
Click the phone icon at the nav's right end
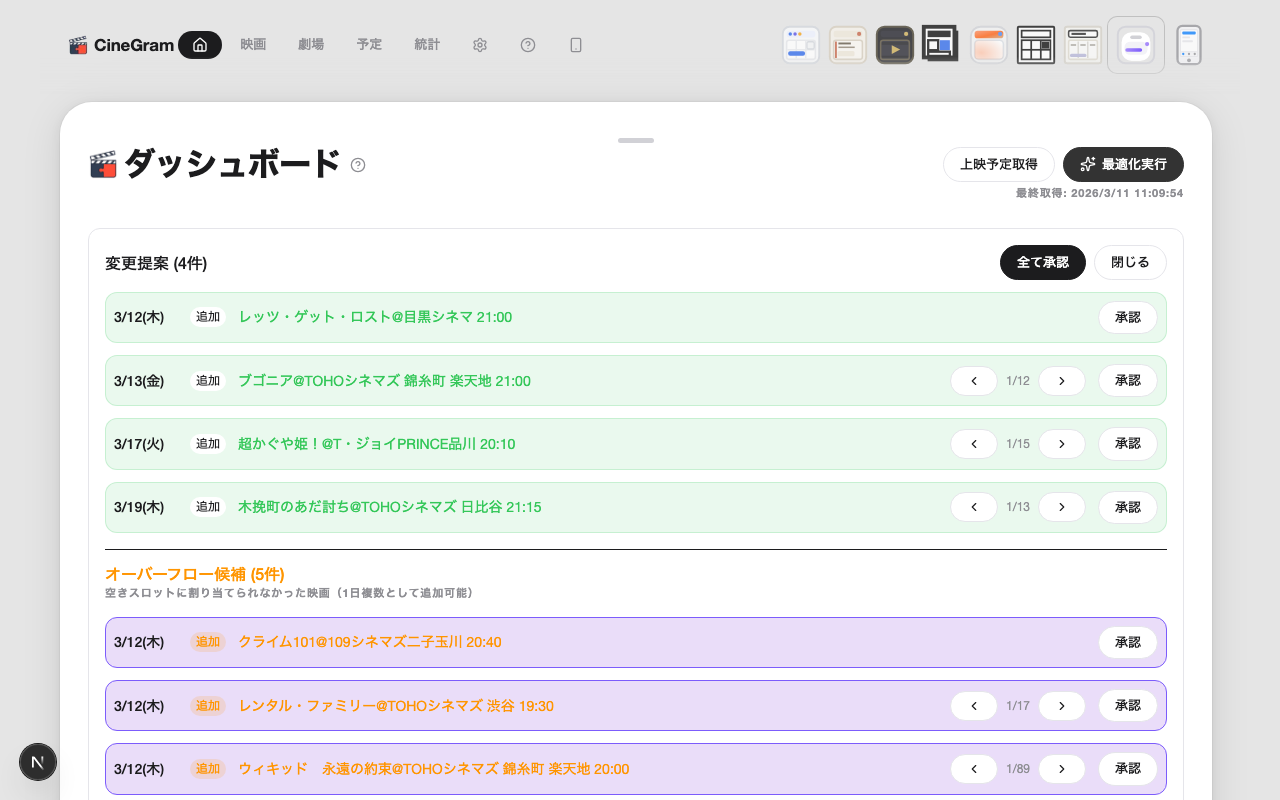(575, 44)
